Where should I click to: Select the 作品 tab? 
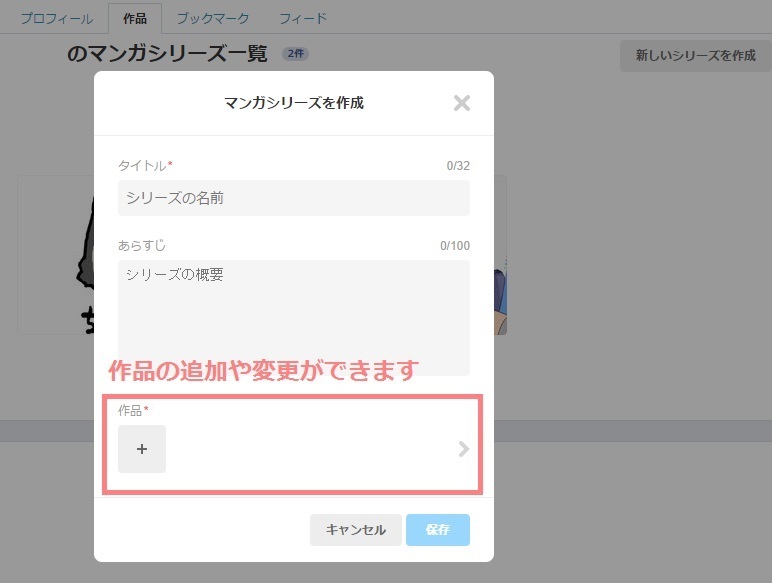tap(134, 18)
